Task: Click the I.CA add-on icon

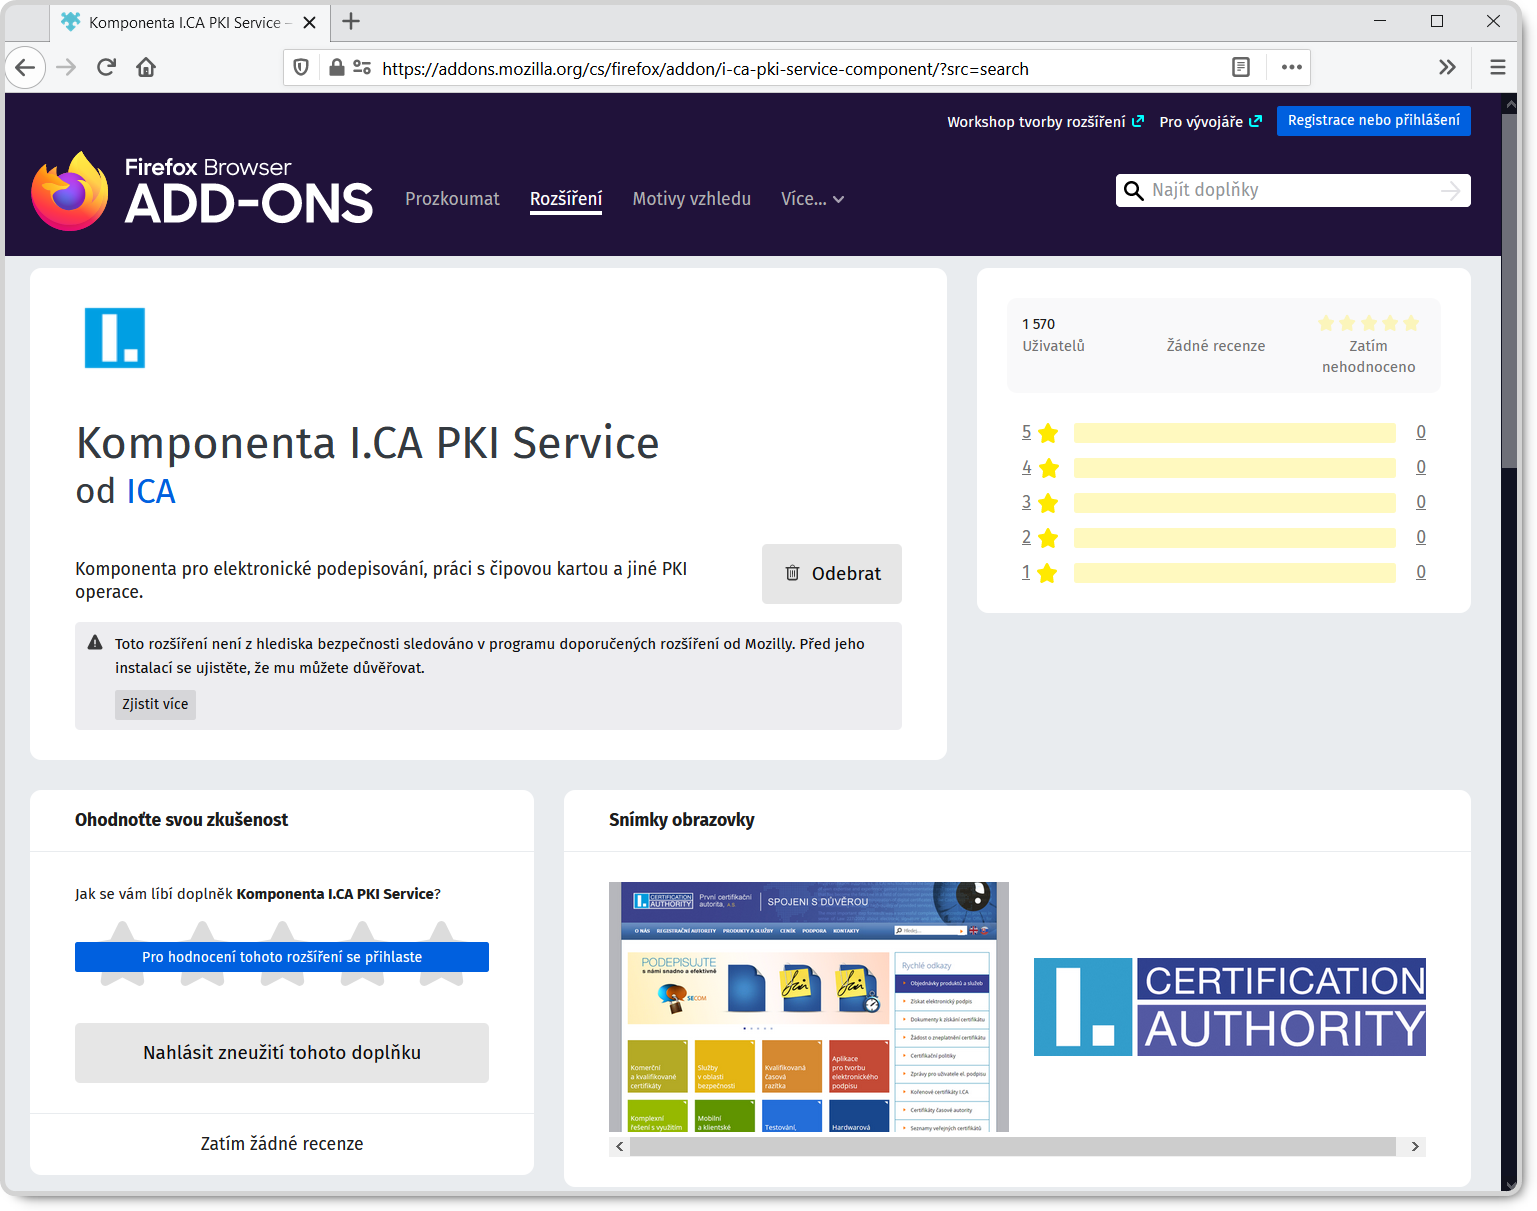Action: click(x=115, y=338)
